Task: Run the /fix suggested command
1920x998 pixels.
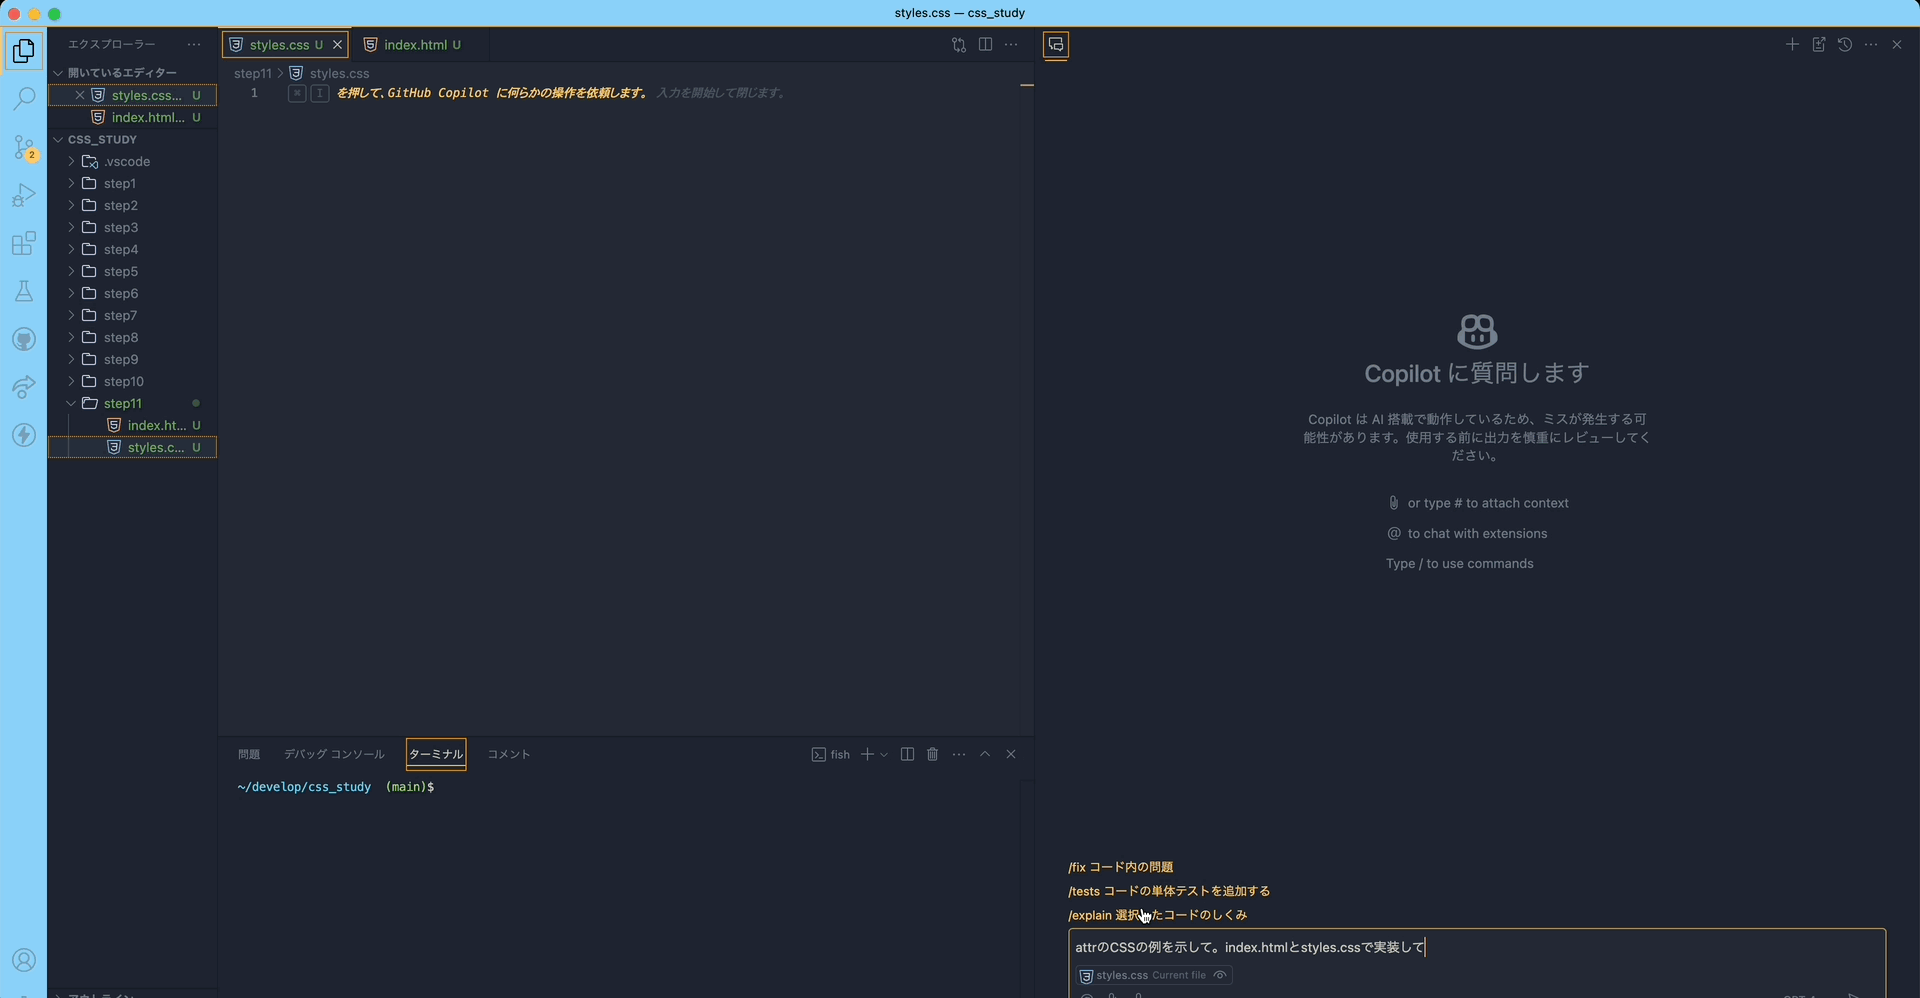Action: point(1120,868)
